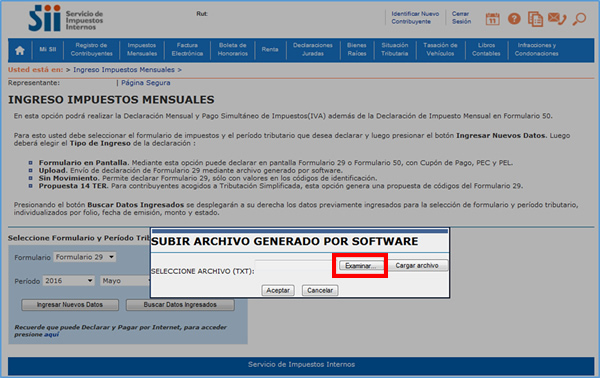Select Boleta de Honorarios menu item

pyautogui.click(x=233, y=50)
